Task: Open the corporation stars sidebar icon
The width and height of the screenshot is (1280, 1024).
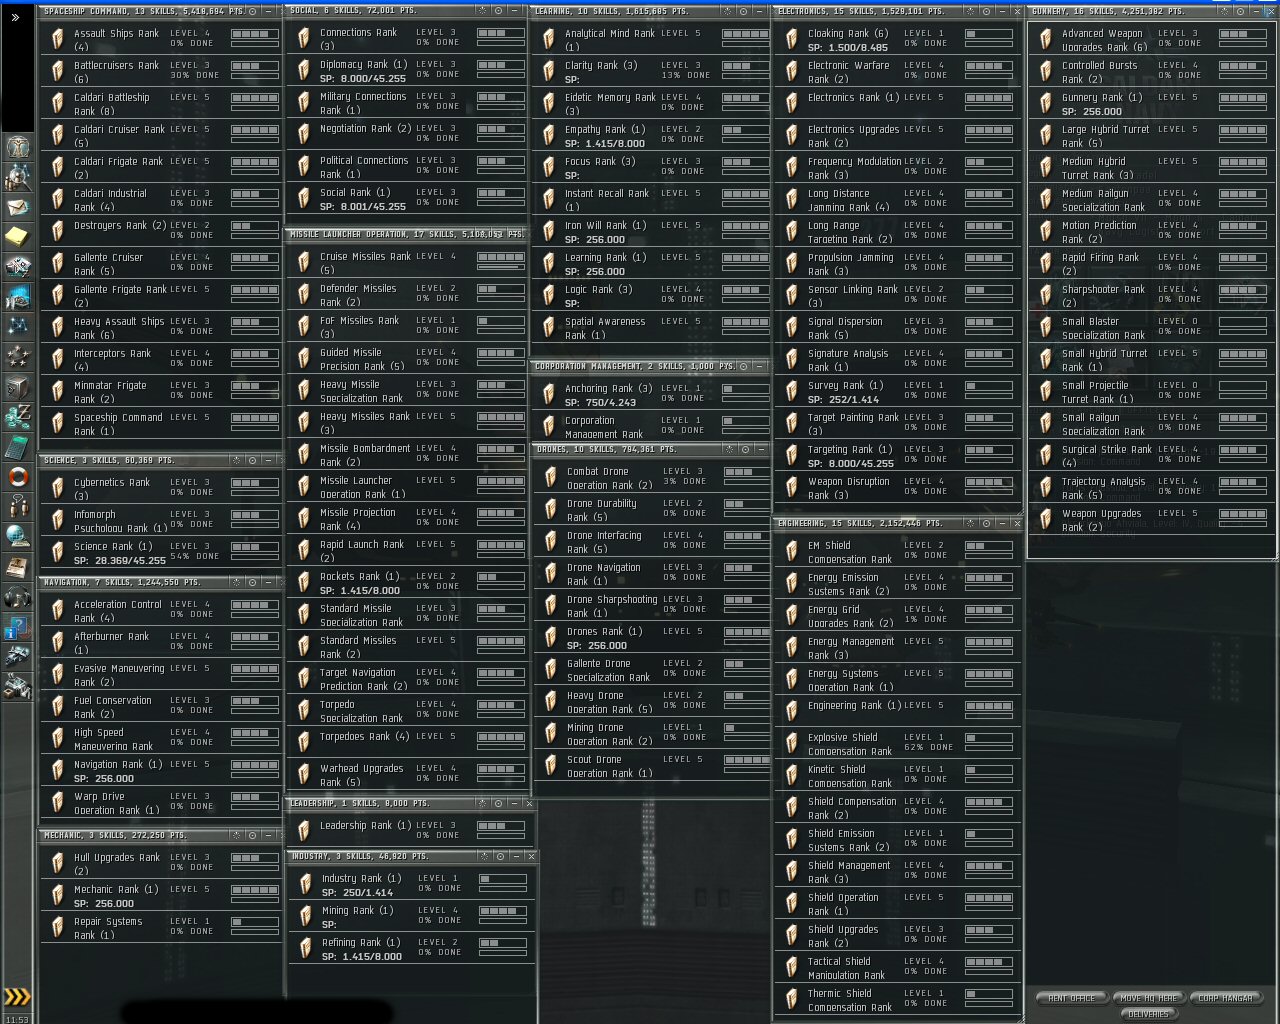Action: point(17,356)
